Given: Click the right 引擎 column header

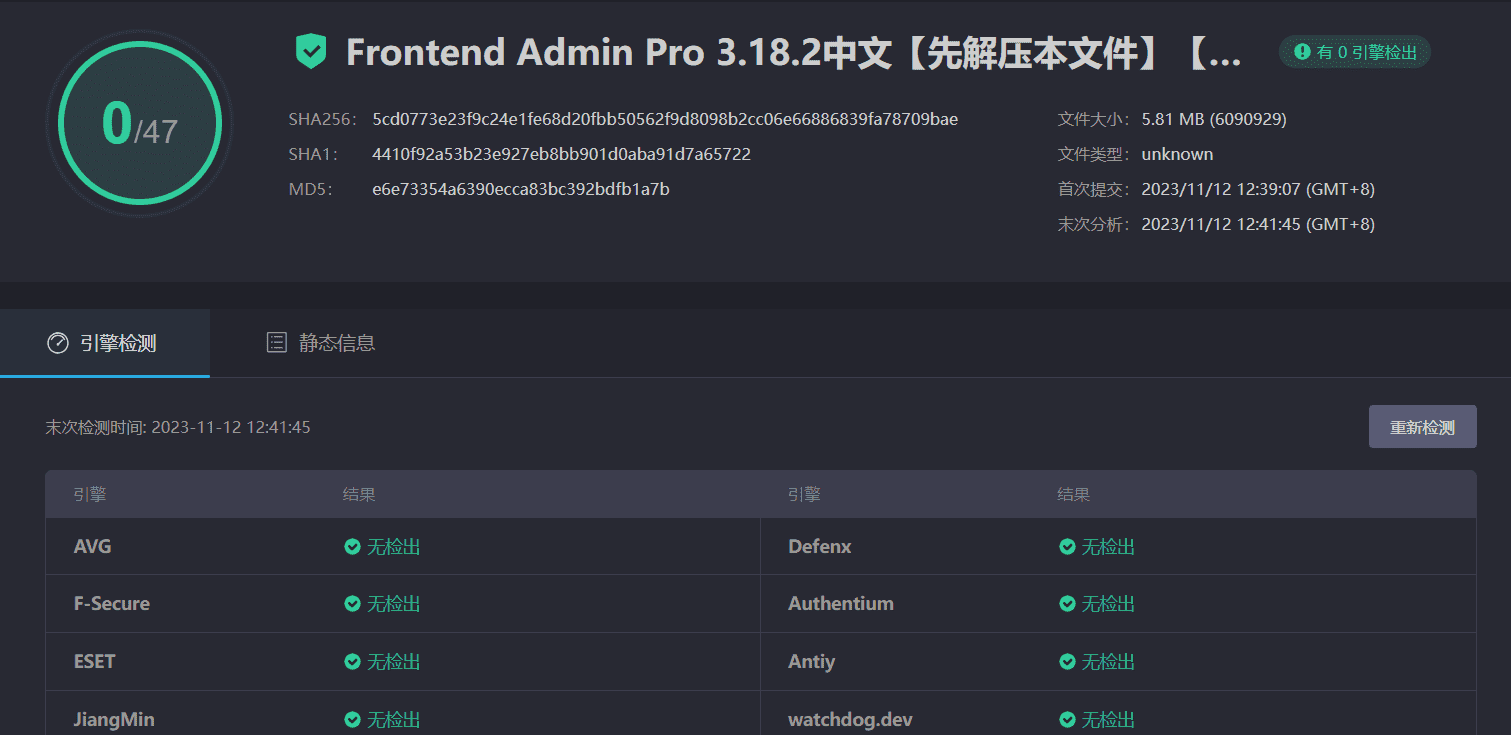Looking at the screenshot, I should 804,494.
